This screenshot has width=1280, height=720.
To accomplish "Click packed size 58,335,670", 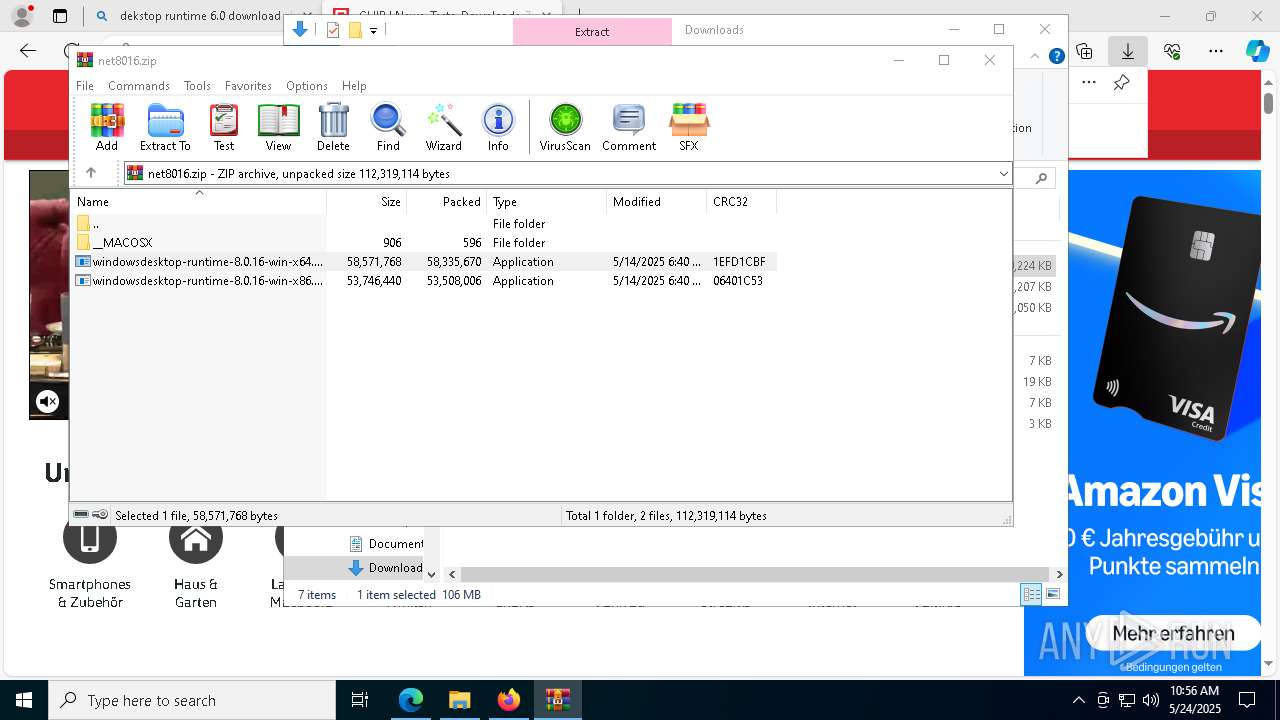I will pyautogui.click(x=454, y=262).
